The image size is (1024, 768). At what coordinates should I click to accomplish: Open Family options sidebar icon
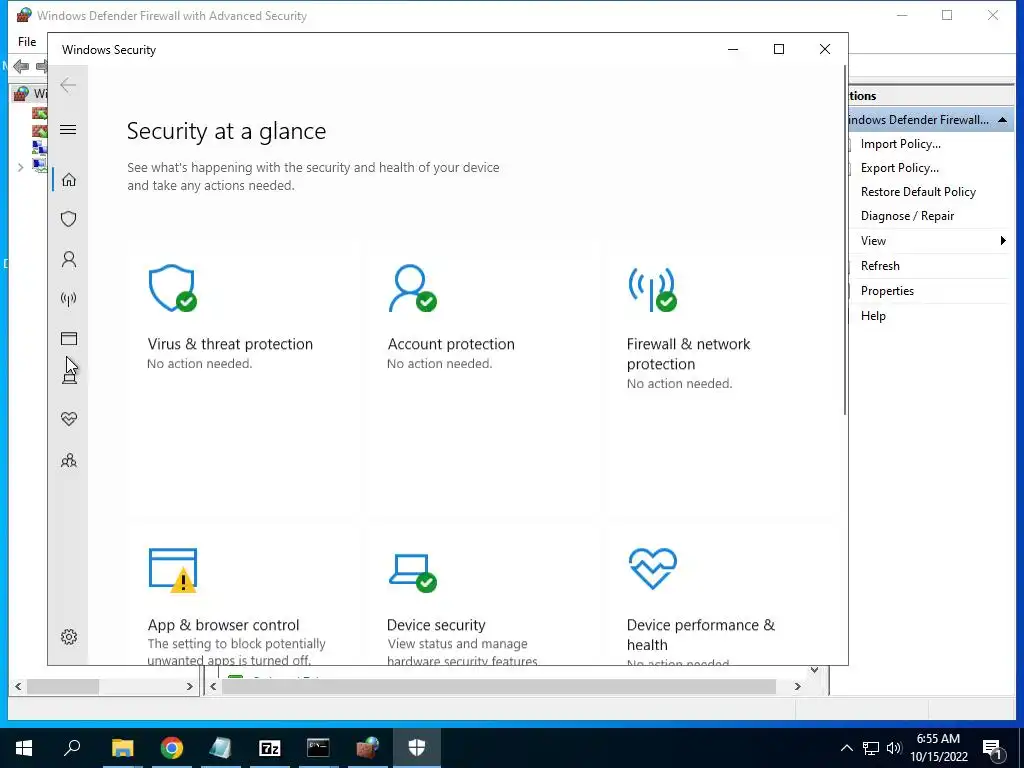point(69,461)
